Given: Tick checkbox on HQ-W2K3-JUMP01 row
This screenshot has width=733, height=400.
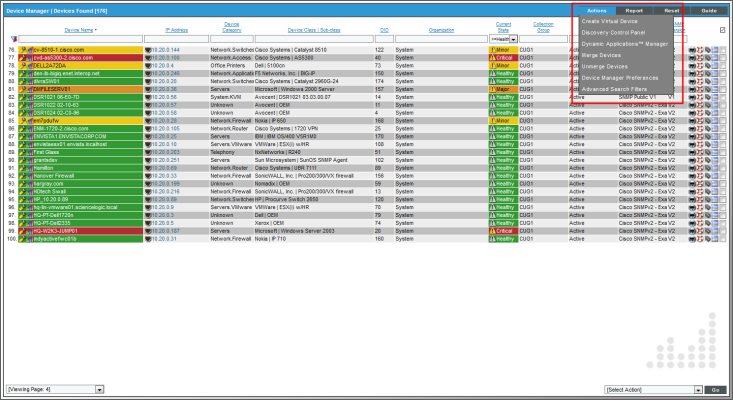Looking at the screenshot, I should [723, 231].
